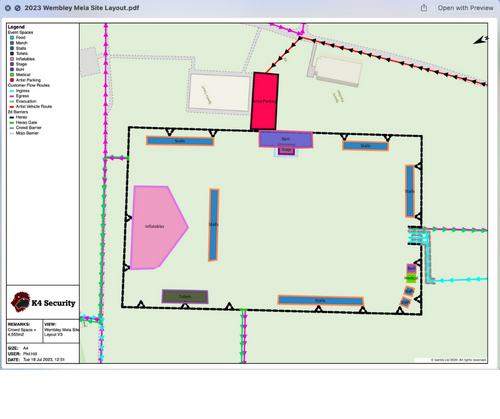Click the vertical Stalls strip in the site center

(x=214, y=225)
